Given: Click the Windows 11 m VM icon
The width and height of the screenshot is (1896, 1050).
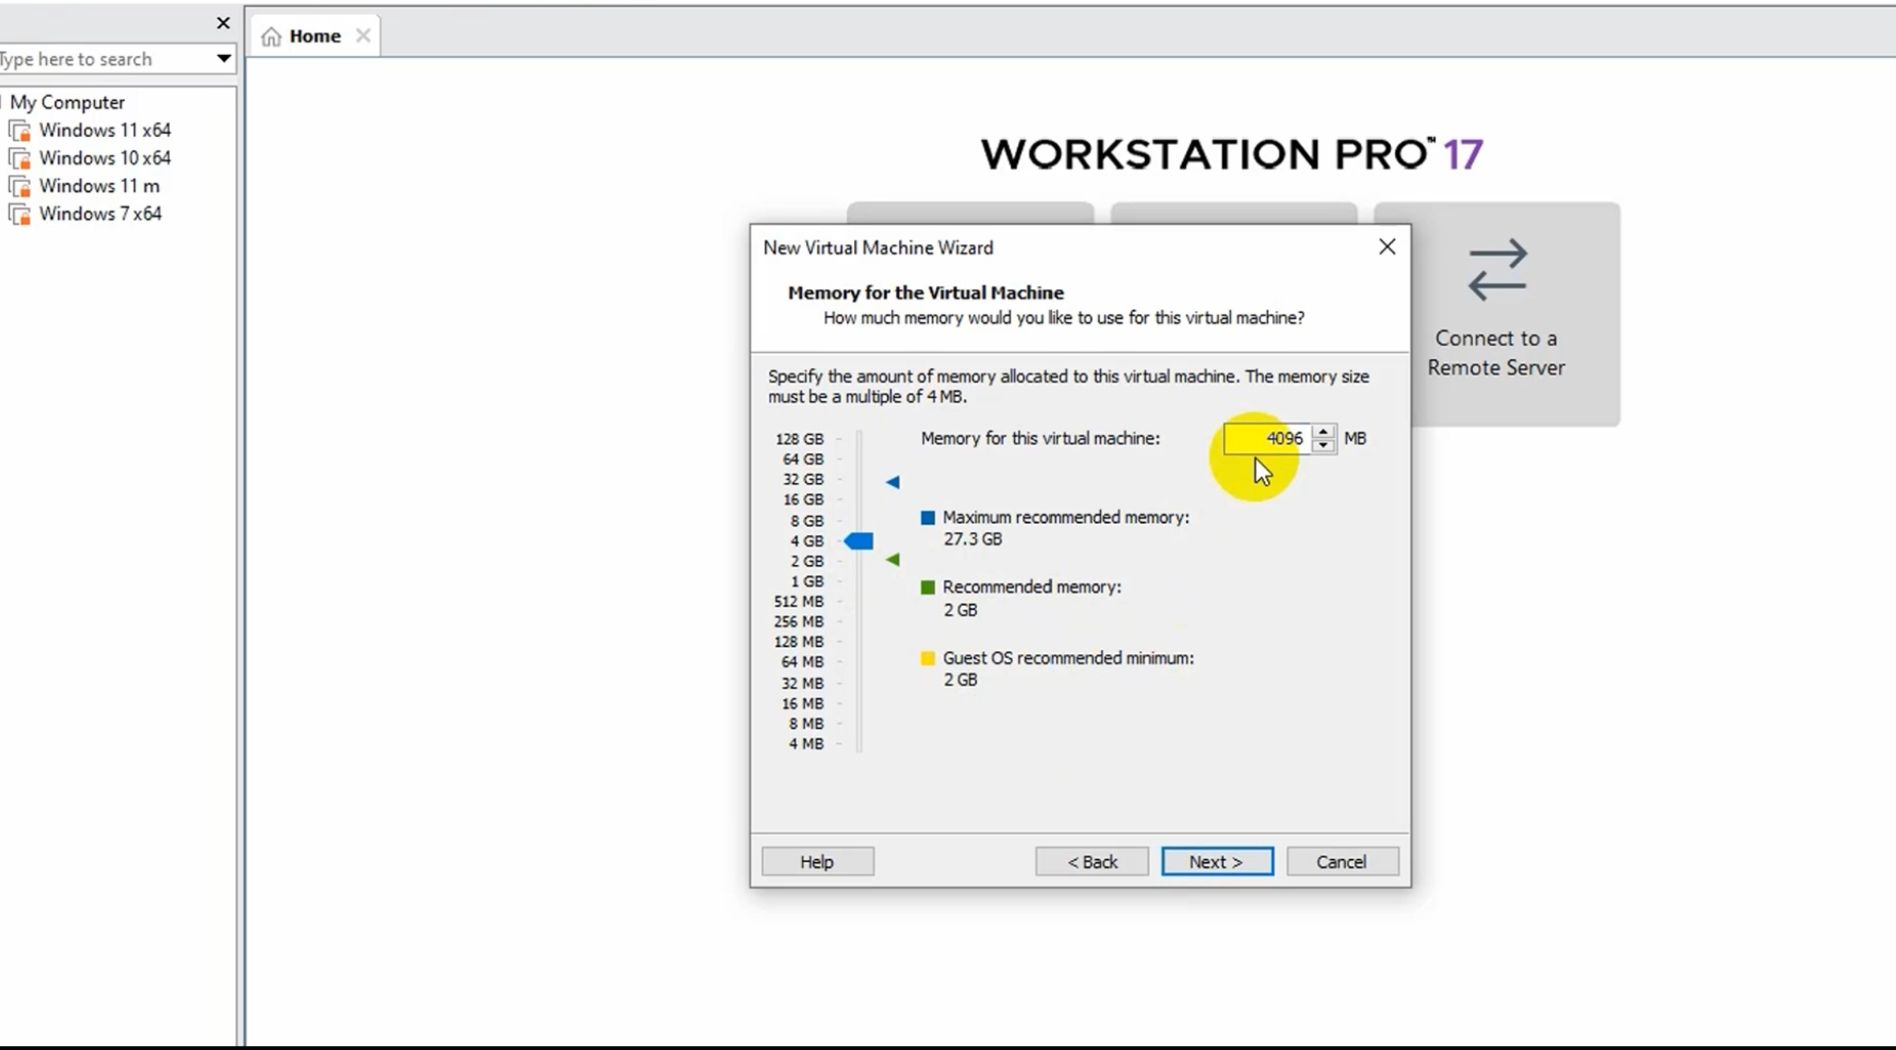Looking at the screenshot, I should [19, 187].
